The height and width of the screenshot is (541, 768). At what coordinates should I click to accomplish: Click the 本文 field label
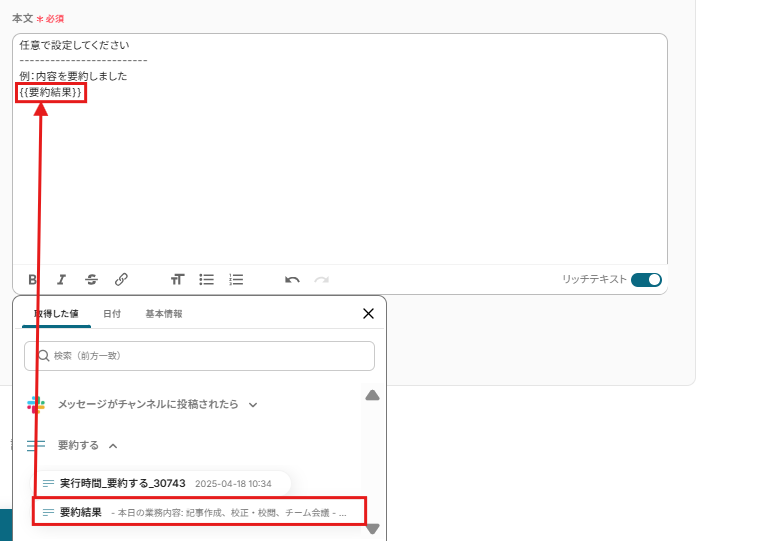(x=23, y=19)
